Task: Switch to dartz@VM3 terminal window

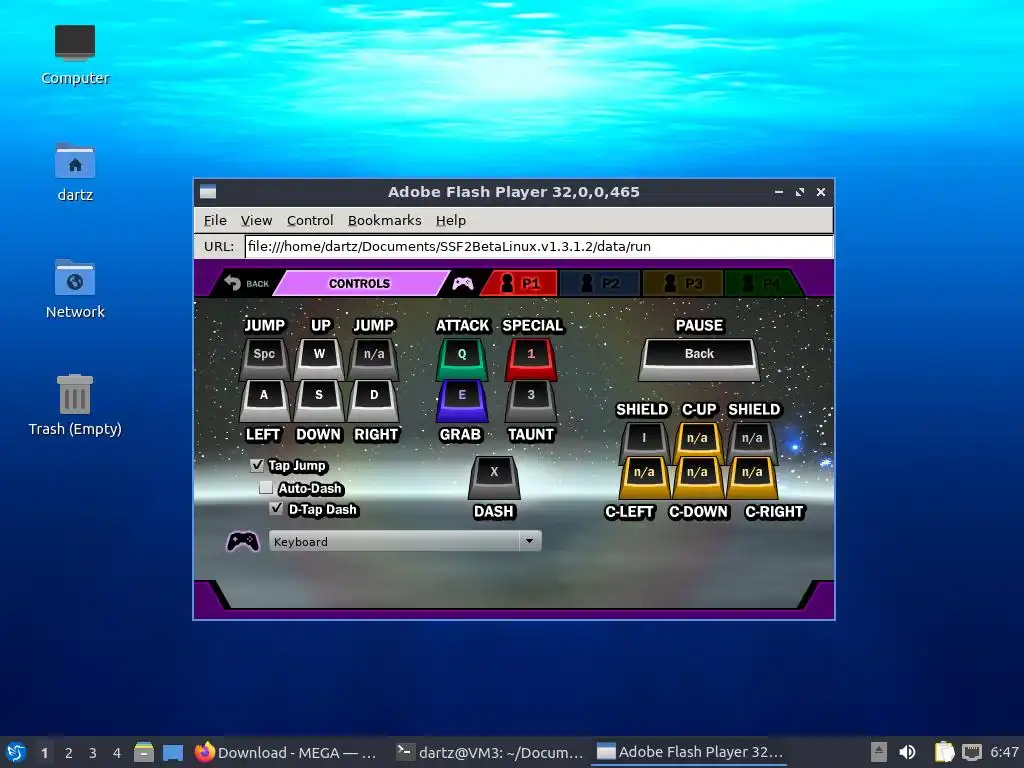Action: (490, 752)
